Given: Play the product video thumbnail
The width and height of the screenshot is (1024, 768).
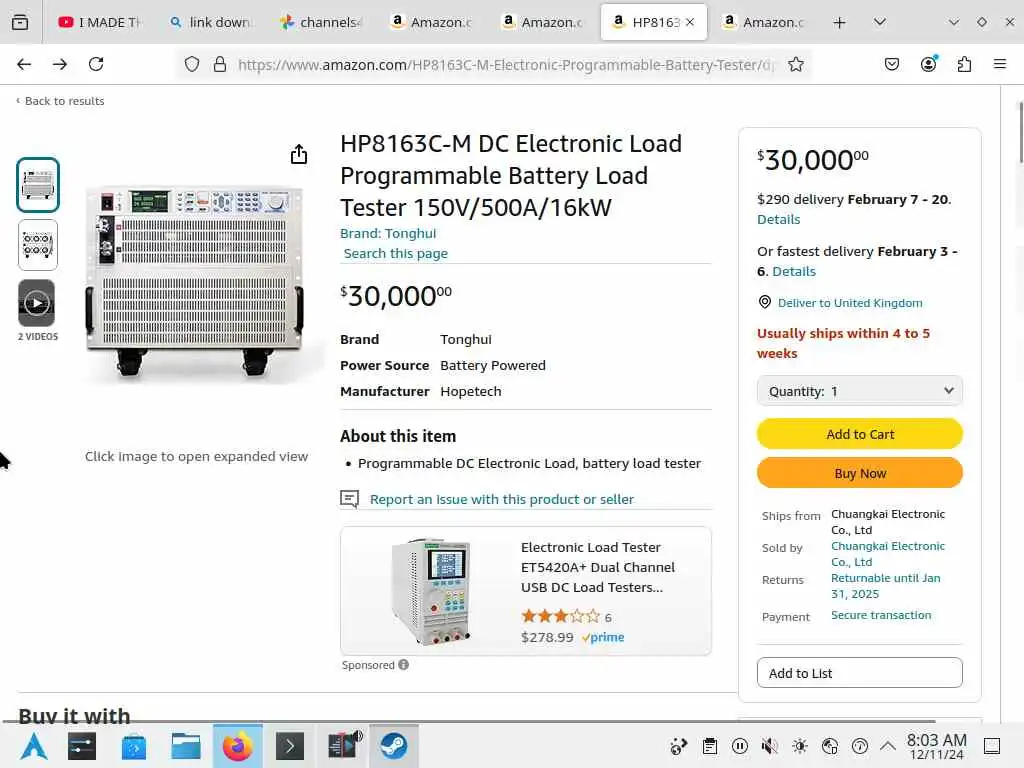Looking at the screenshot, I should [x=37, y=303].
